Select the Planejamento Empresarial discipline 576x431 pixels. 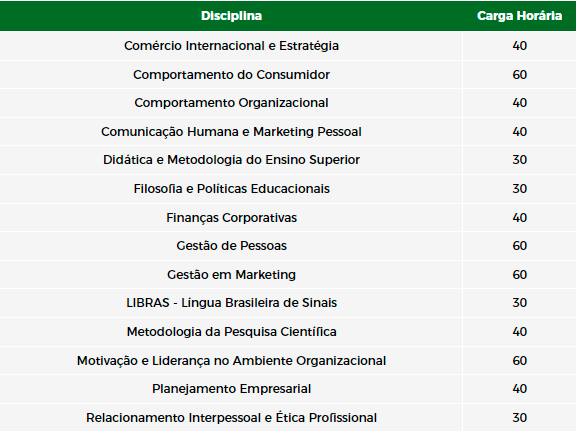point(231,389)
